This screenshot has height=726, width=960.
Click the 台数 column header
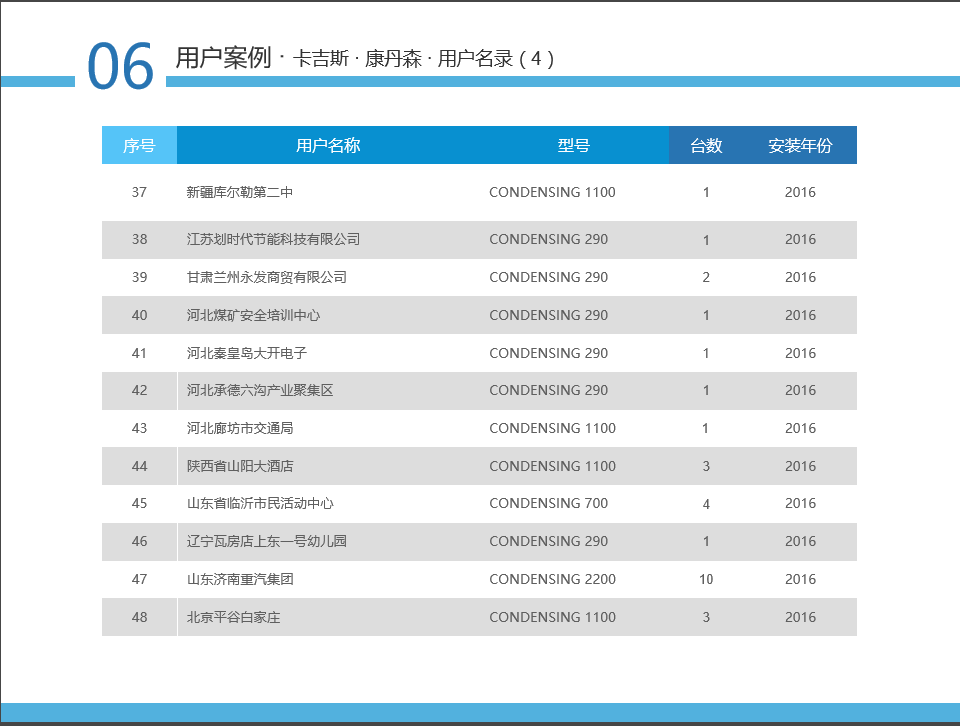[x=707, y=145]
